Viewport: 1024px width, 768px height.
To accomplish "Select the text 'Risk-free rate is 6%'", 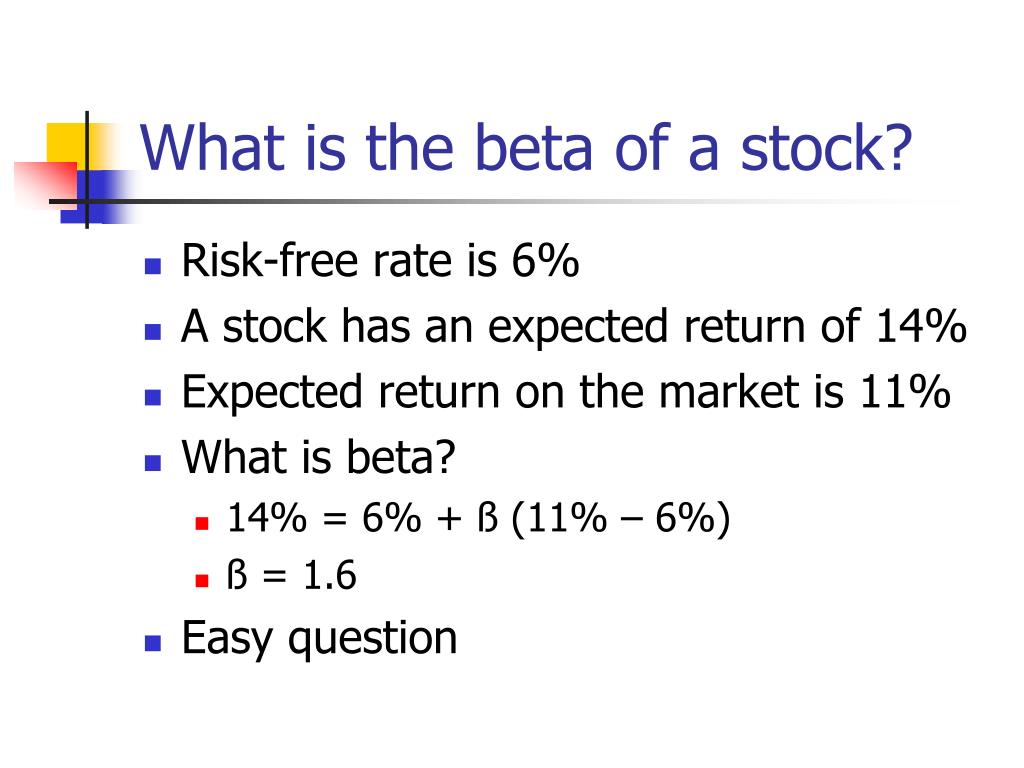I will pyautogui.click(x=380, y=261).
